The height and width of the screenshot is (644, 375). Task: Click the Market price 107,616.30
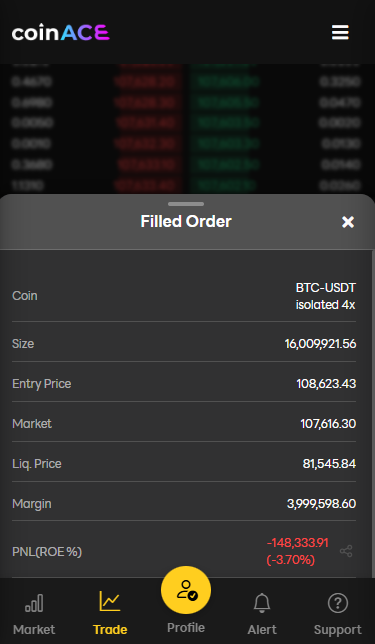328,423
